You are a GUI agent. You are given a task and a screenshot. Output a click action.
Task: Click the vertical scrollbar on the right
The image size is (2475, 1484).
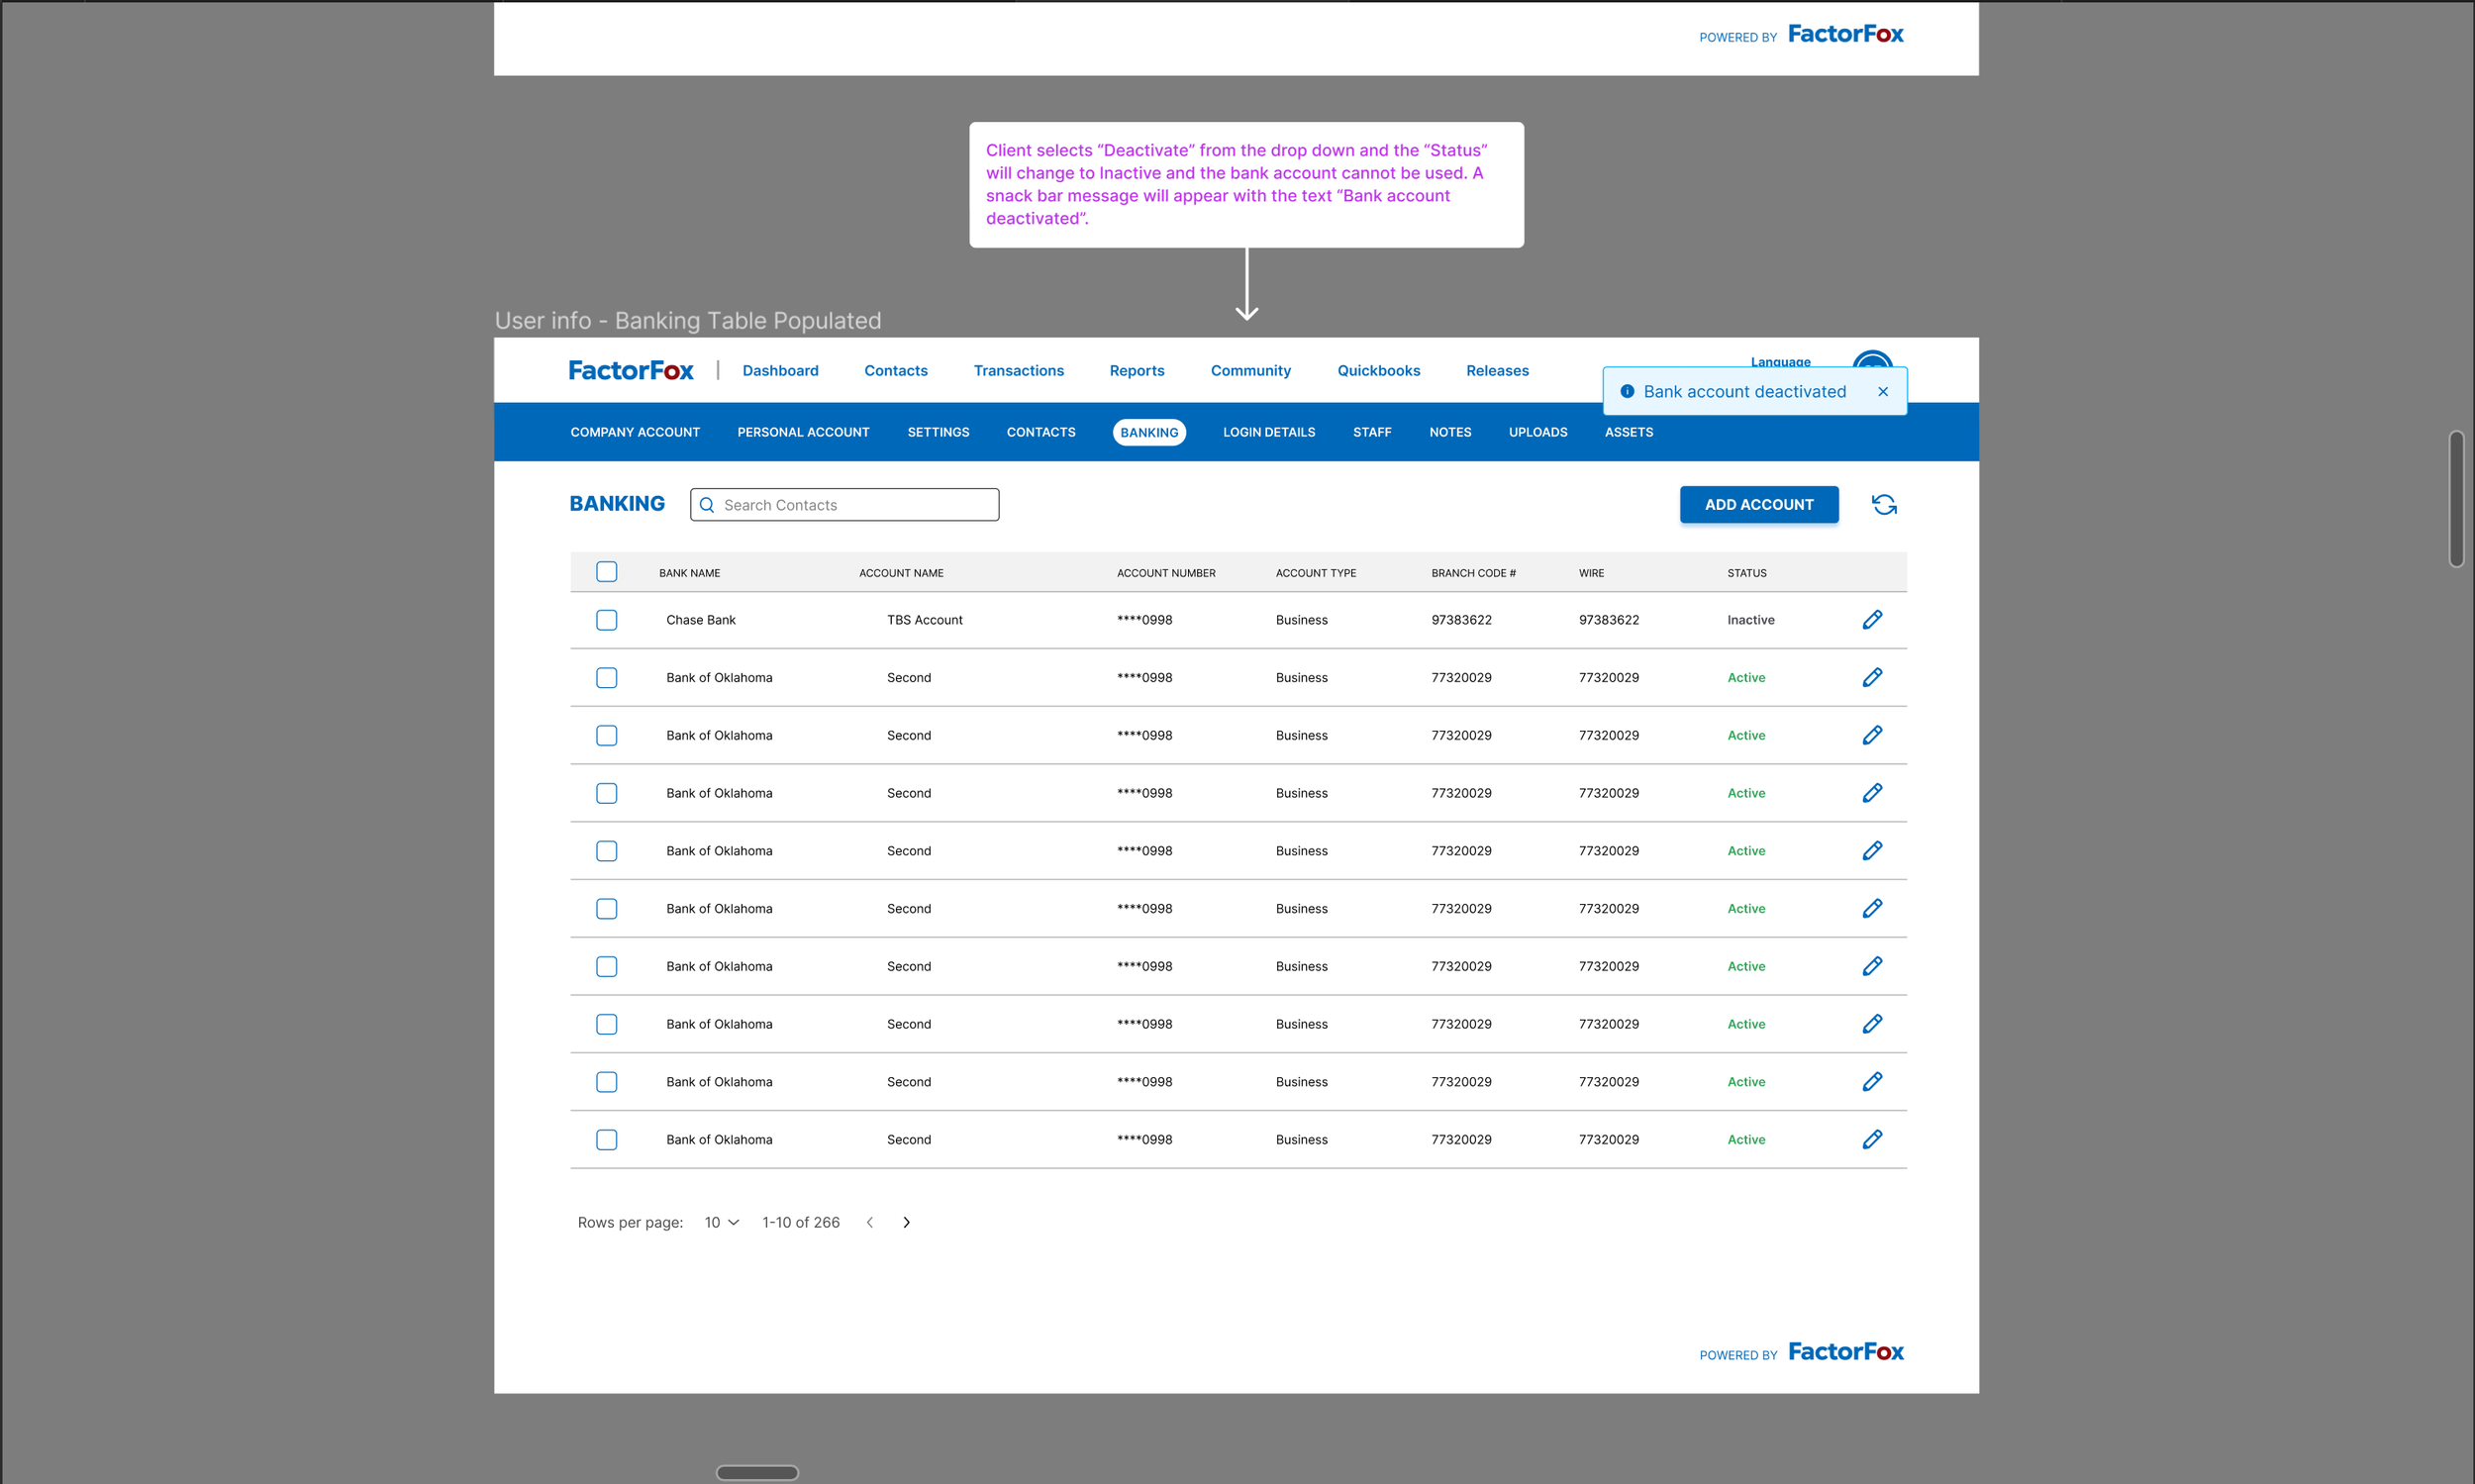(x=2455, y=499)
